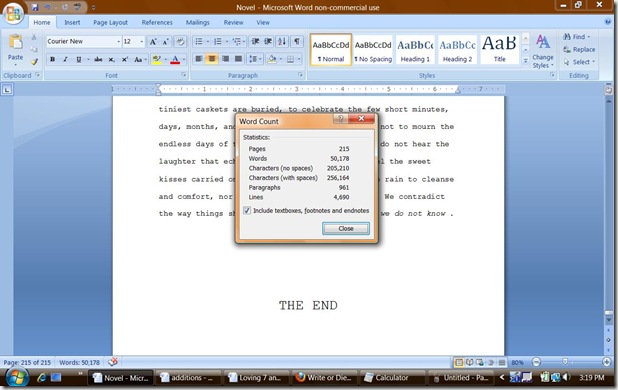Open the Select dropdown in Editing group
This screenshot has height=390, width=618.
point(579,62)
